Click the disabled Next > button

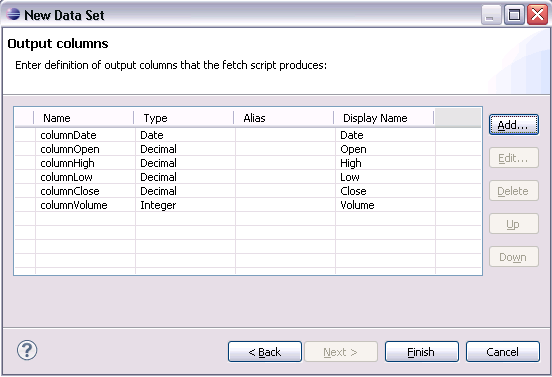click(x=341, y=352)
